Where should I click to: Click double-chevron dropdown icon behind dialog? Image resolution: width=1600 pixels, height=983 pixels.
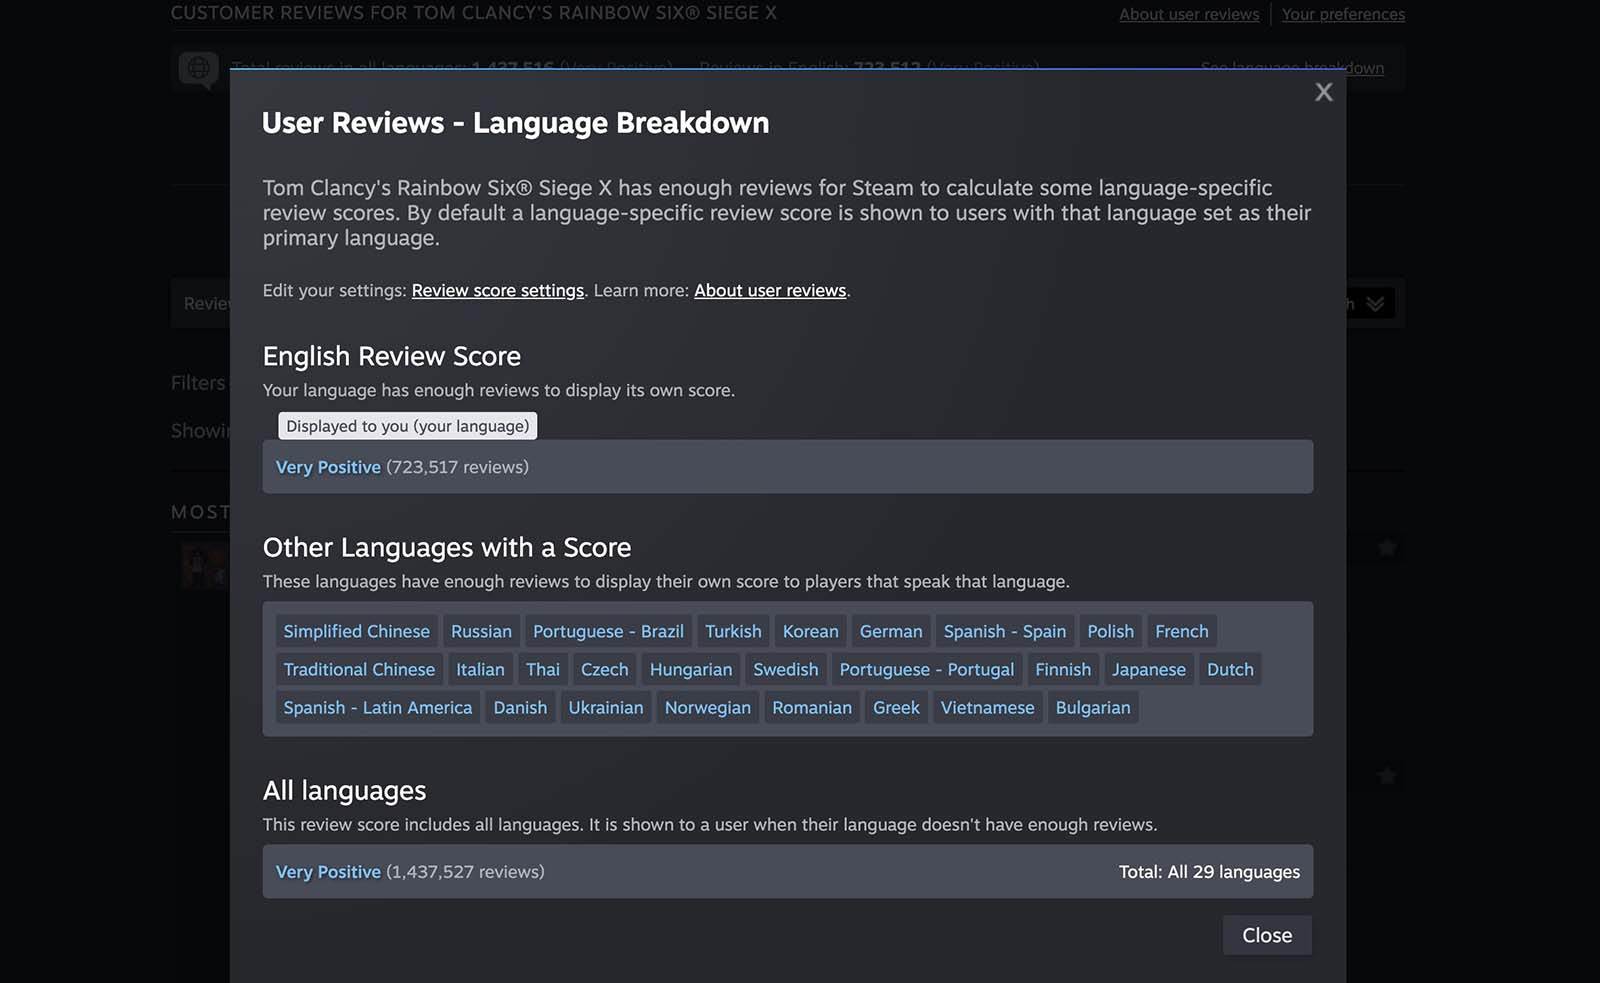[1376, 303]
